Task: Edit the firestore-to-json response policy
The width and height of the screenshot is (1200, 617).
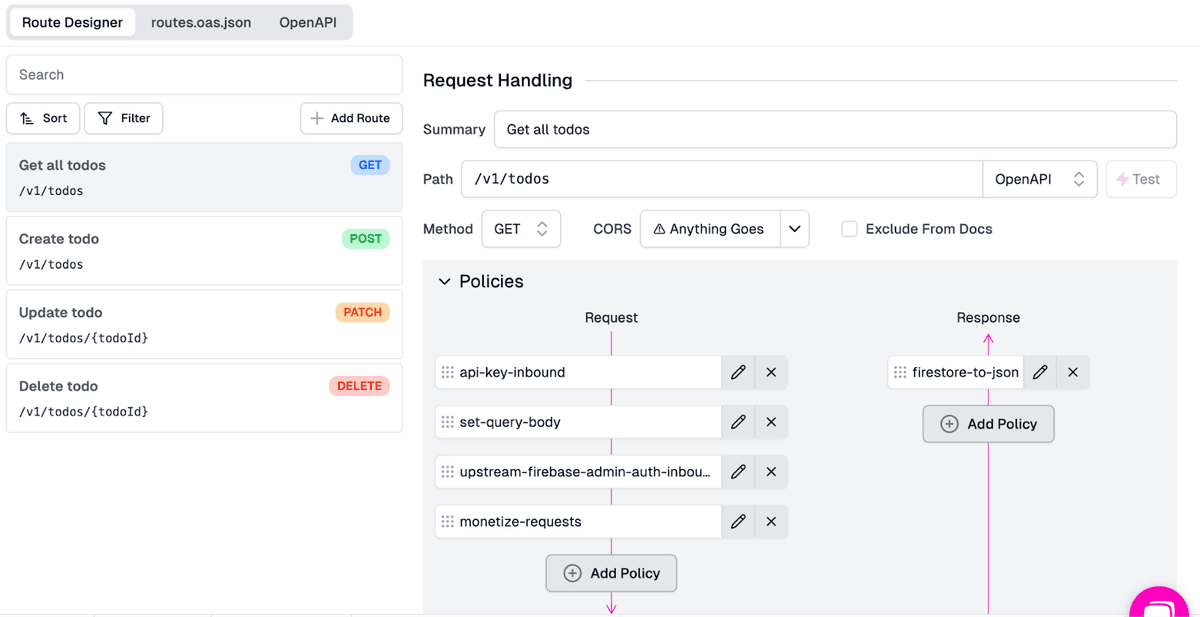Action: 1040,372
